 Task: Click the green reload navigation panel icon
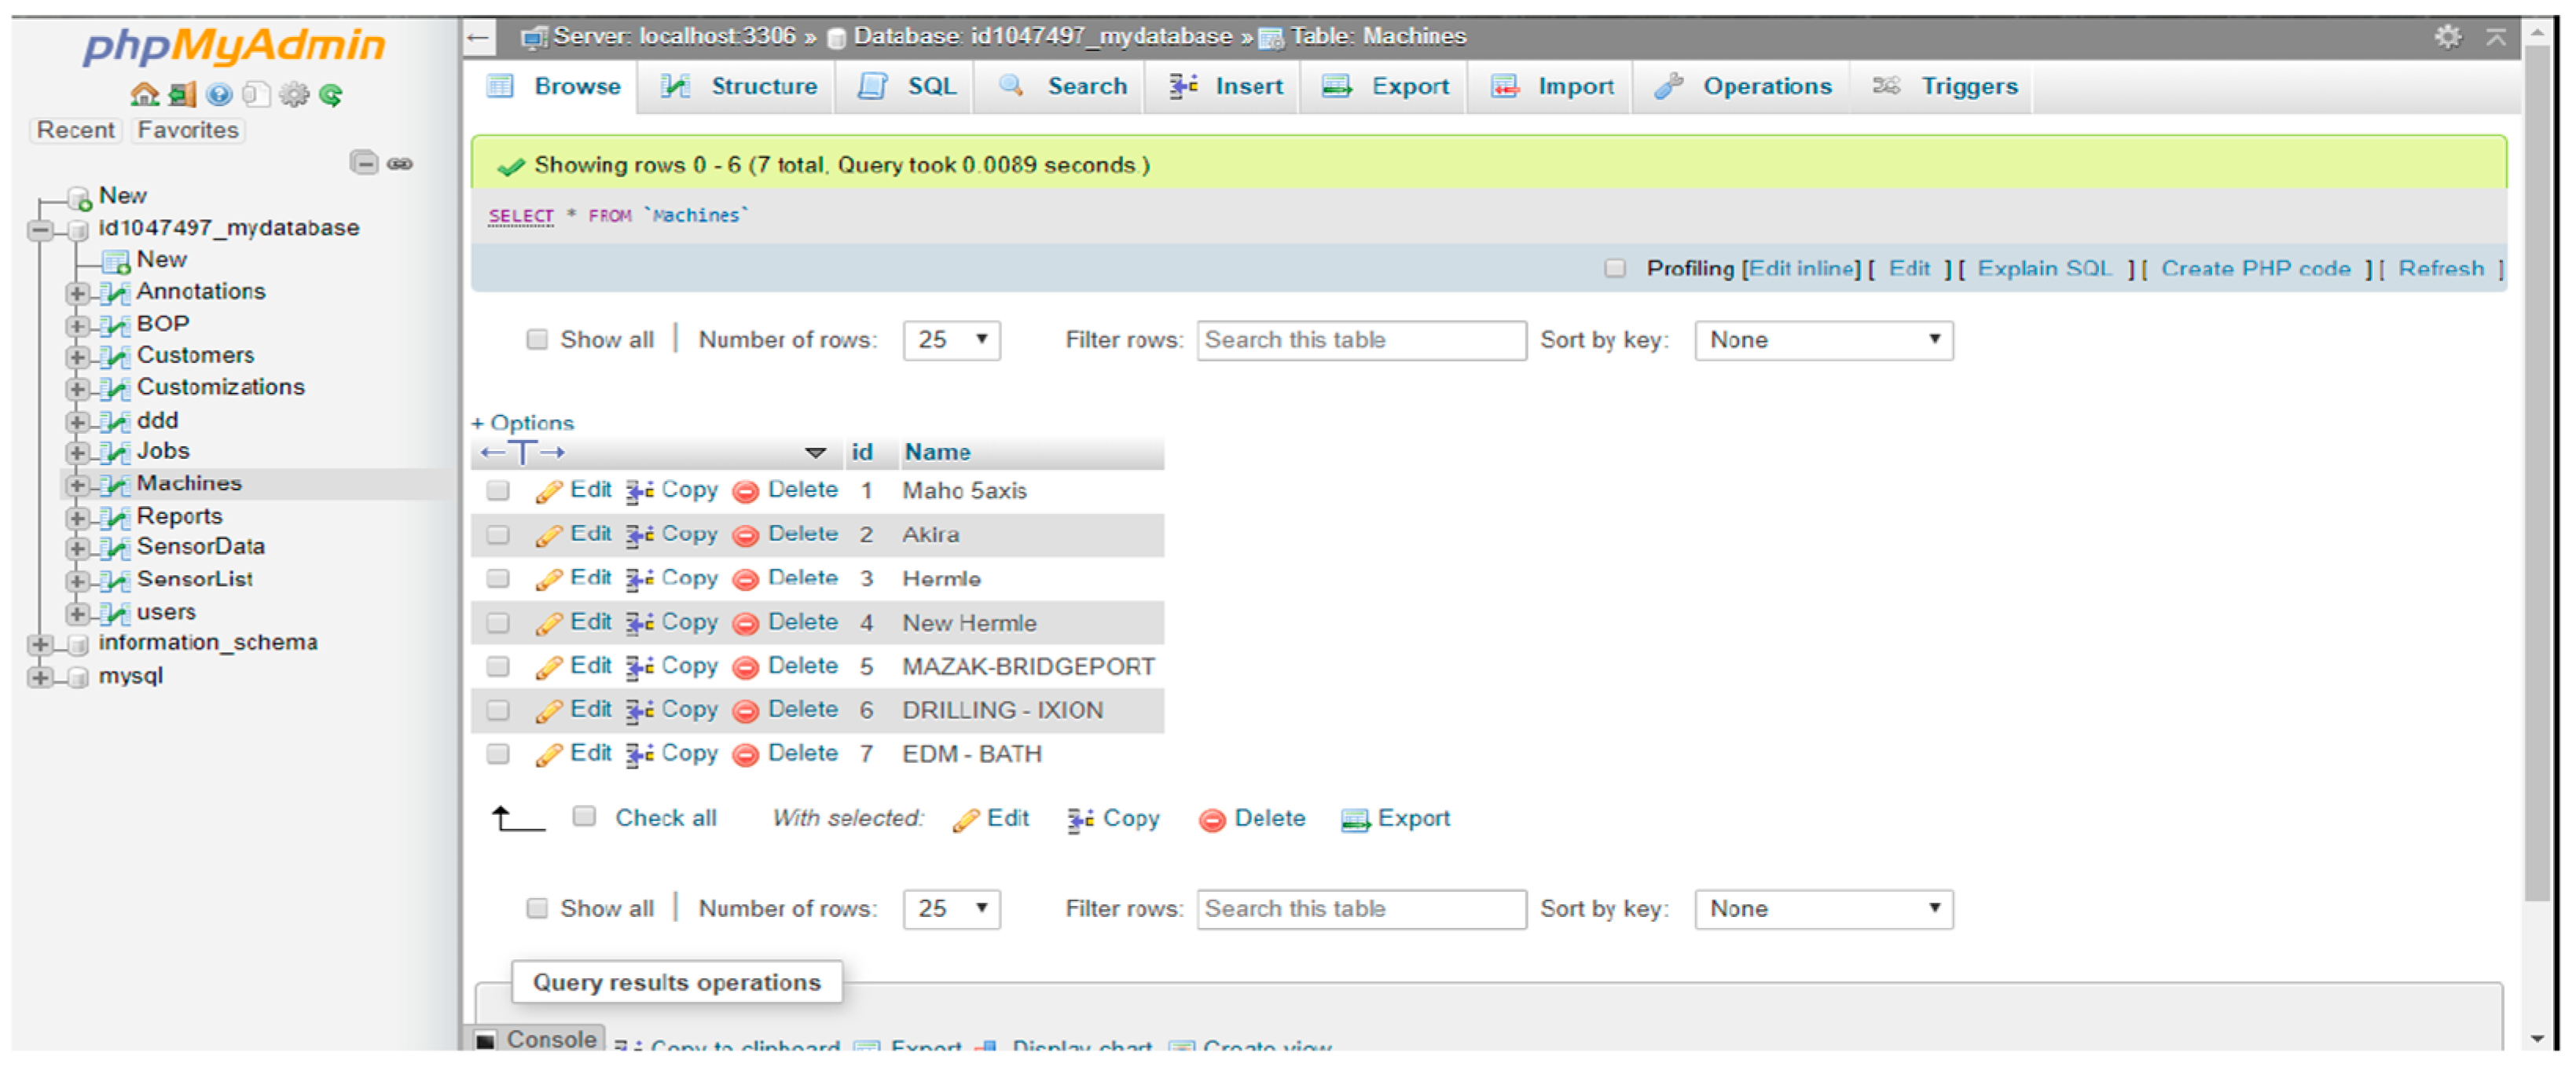click(331, 95)
